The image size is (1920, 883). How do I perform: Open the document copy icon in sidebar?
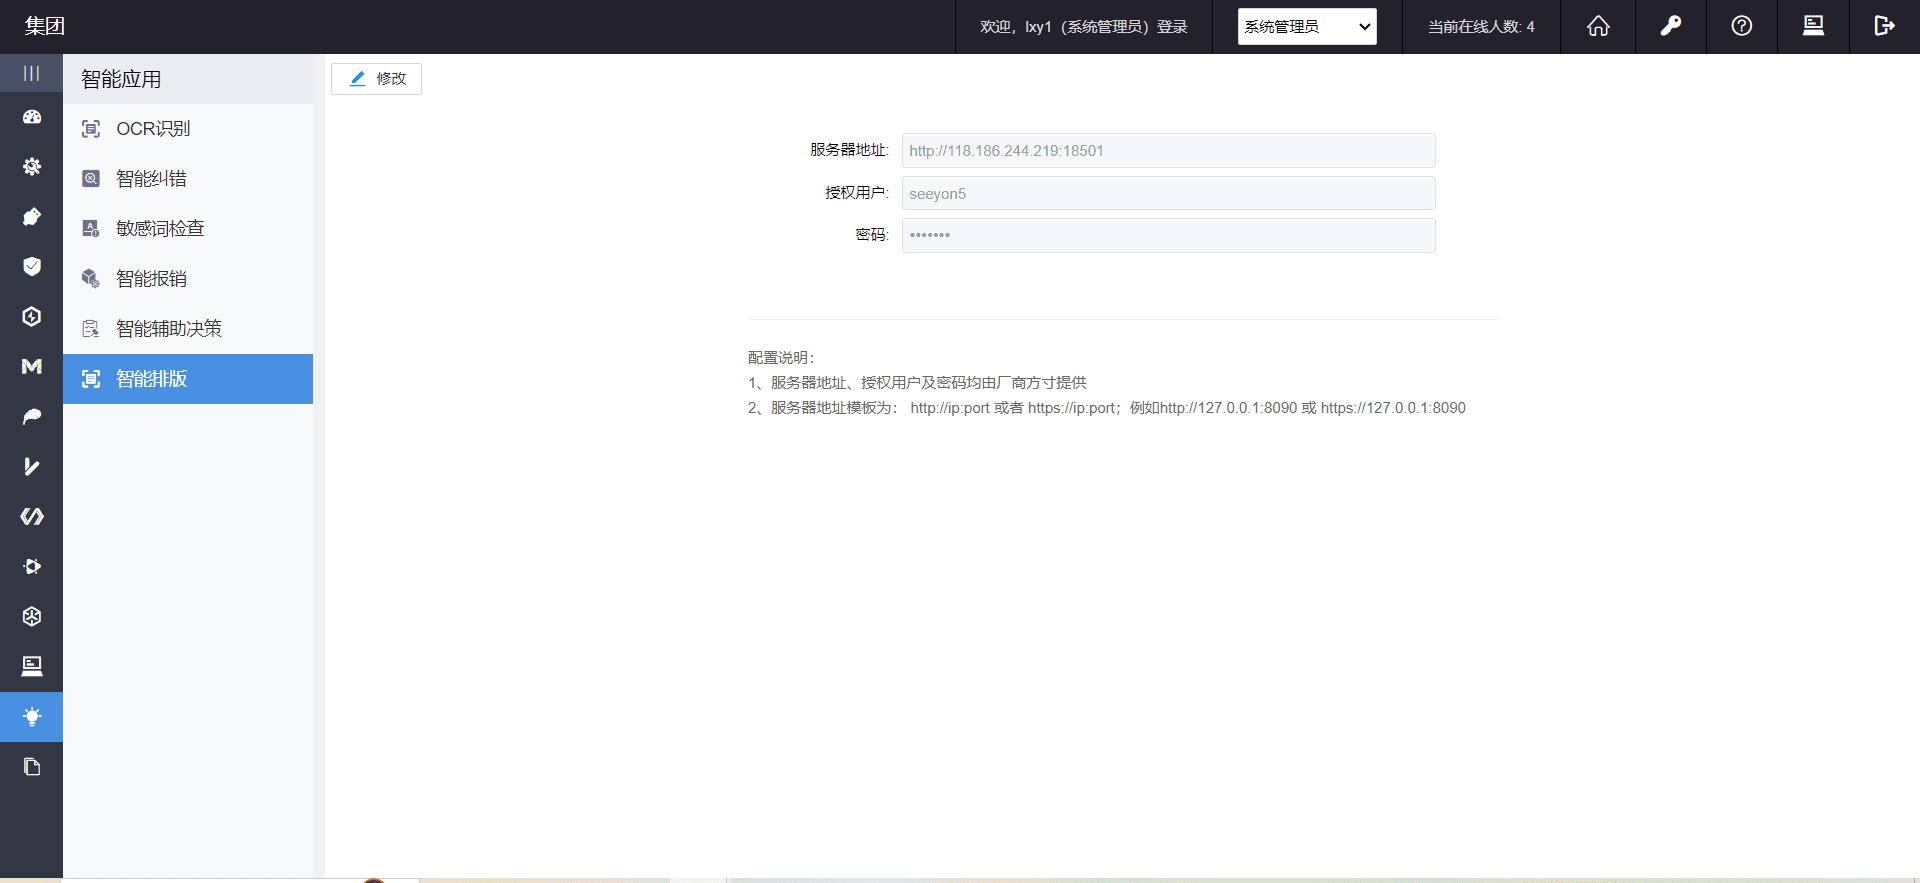click(x=32, y=767)
